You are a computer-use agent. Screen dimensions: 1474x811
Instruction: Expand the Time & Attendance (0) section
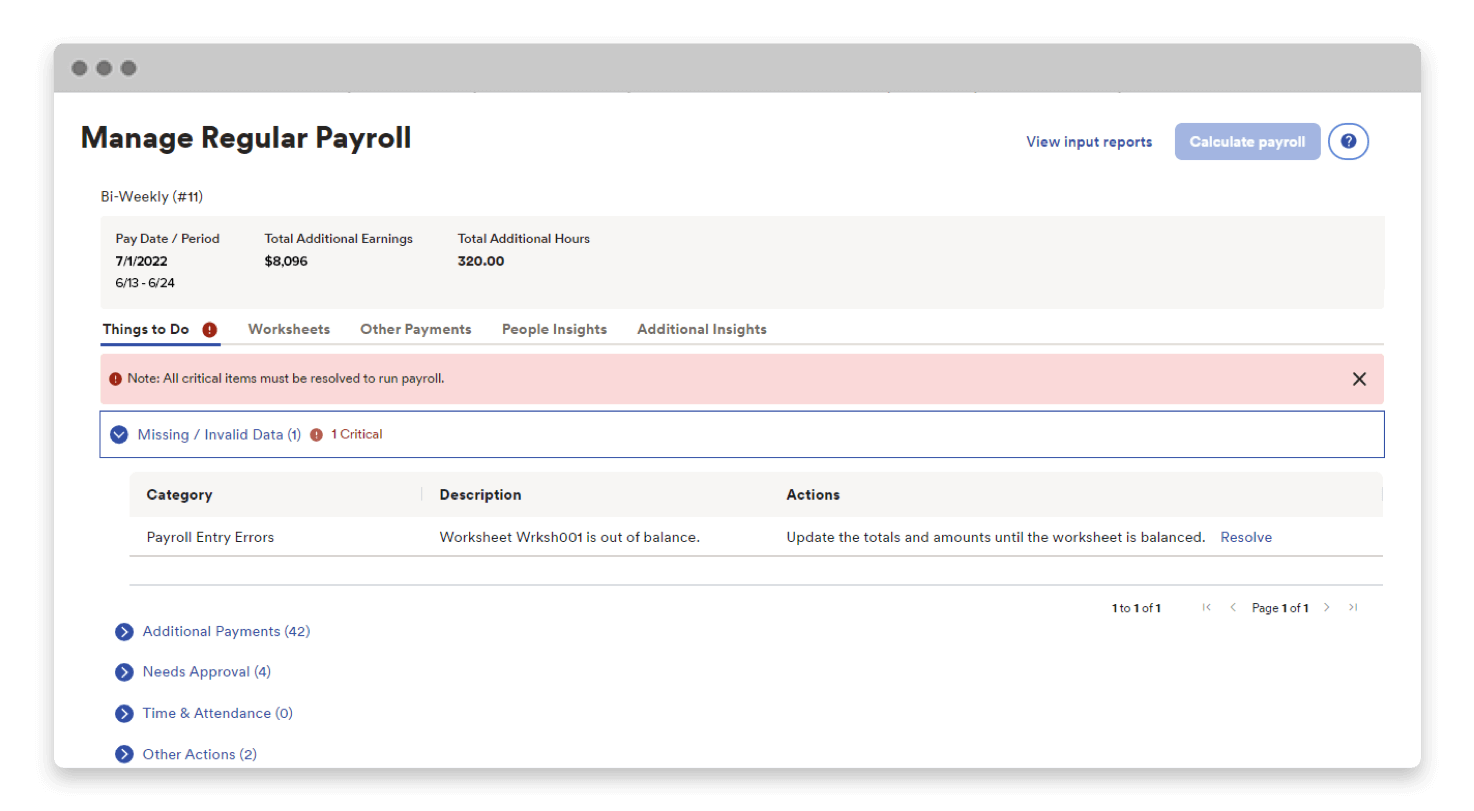(x=124, y=714)
